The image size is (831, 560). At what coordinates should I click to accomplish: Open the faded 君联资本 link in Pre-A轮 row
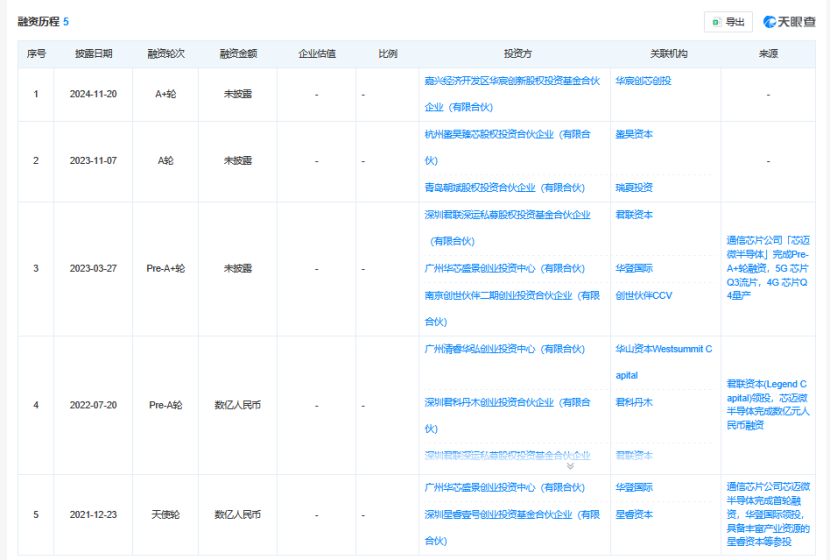pyautogui.click(x=634, y=455)
